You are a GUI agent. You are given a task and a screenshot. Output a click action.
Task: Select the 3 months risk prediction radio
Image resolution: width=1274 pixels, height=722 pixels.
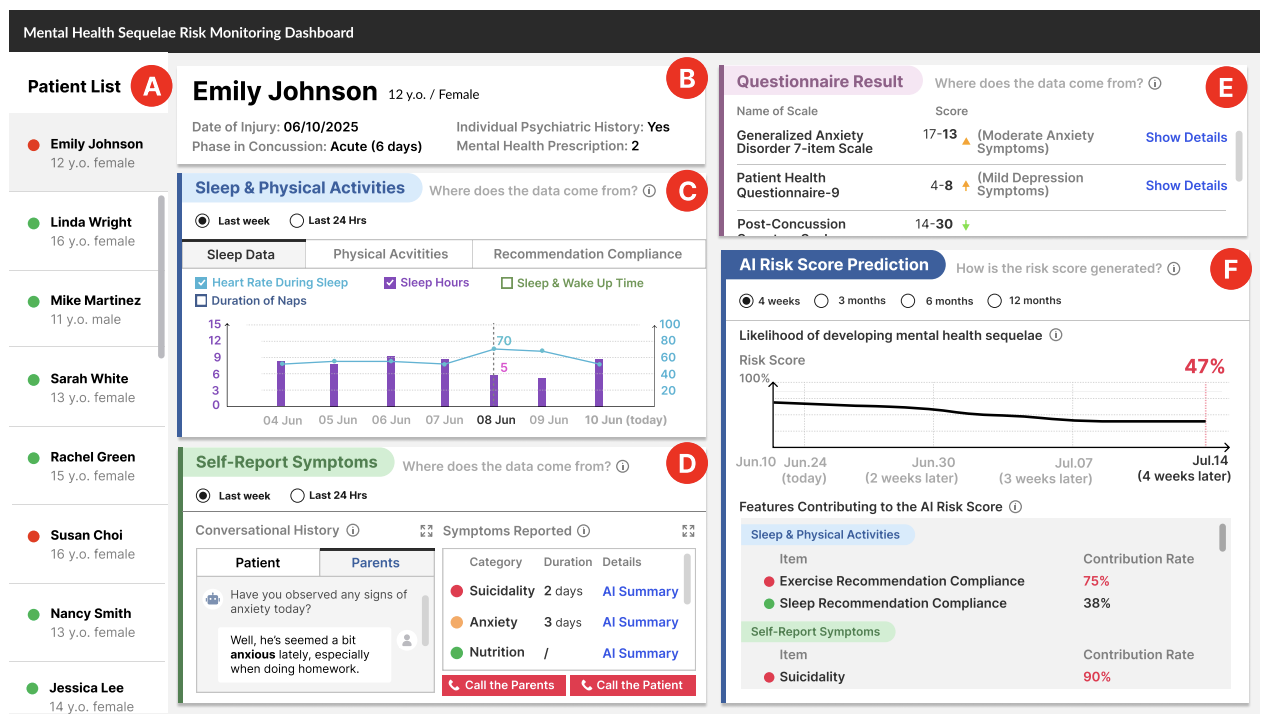point(822,301)
